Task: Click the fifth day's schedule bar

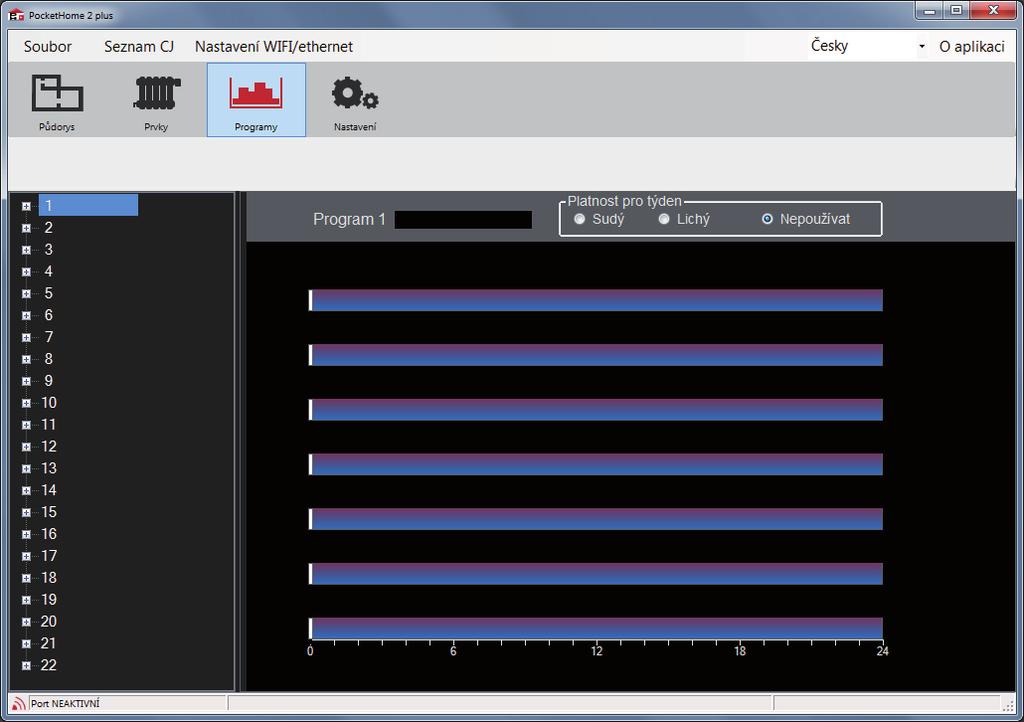Action: 596,519
